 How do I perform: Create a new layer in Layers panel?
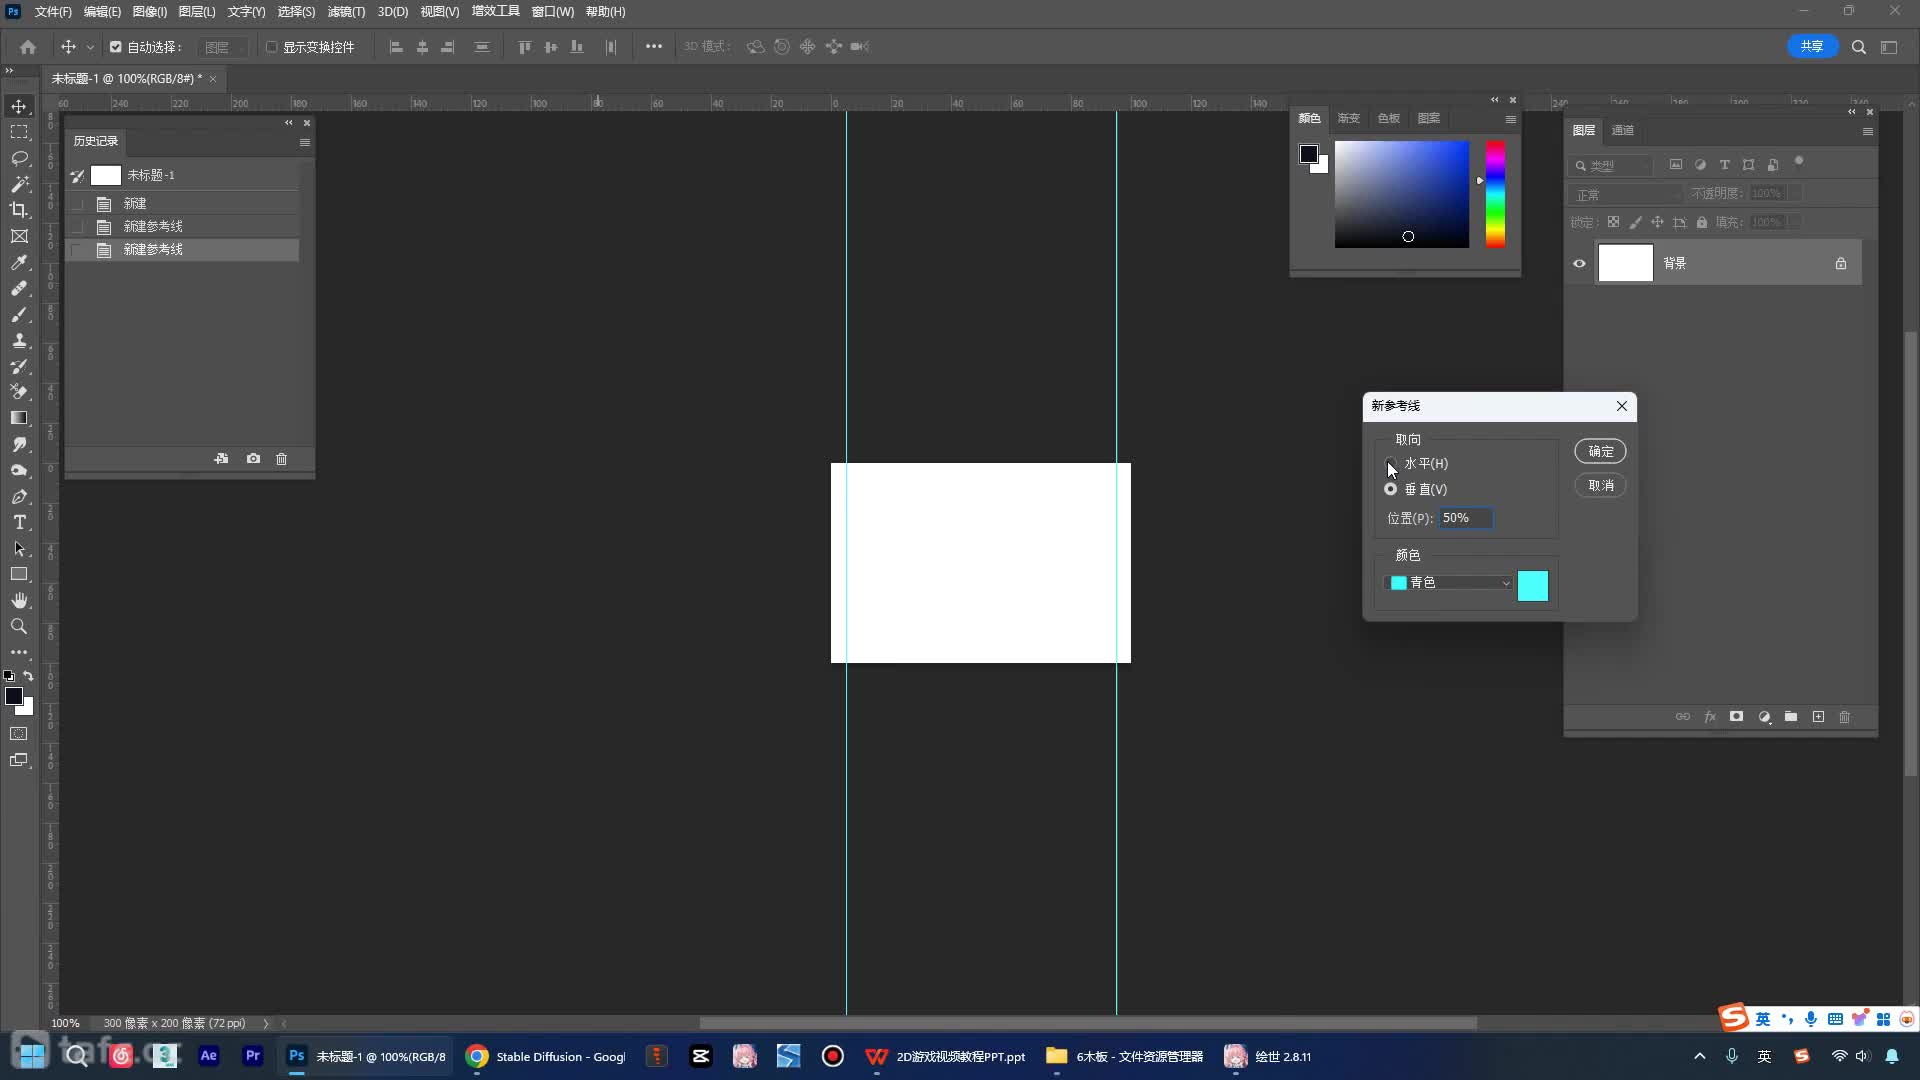click(x=1818, y=717)
